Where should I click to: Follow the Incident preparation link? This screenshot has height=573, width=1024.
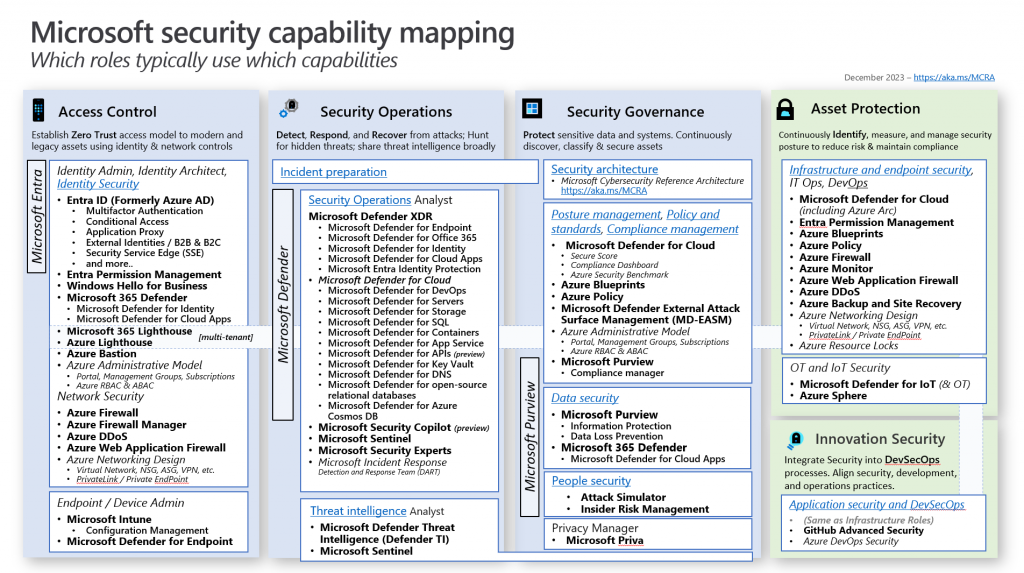point(333,172)
